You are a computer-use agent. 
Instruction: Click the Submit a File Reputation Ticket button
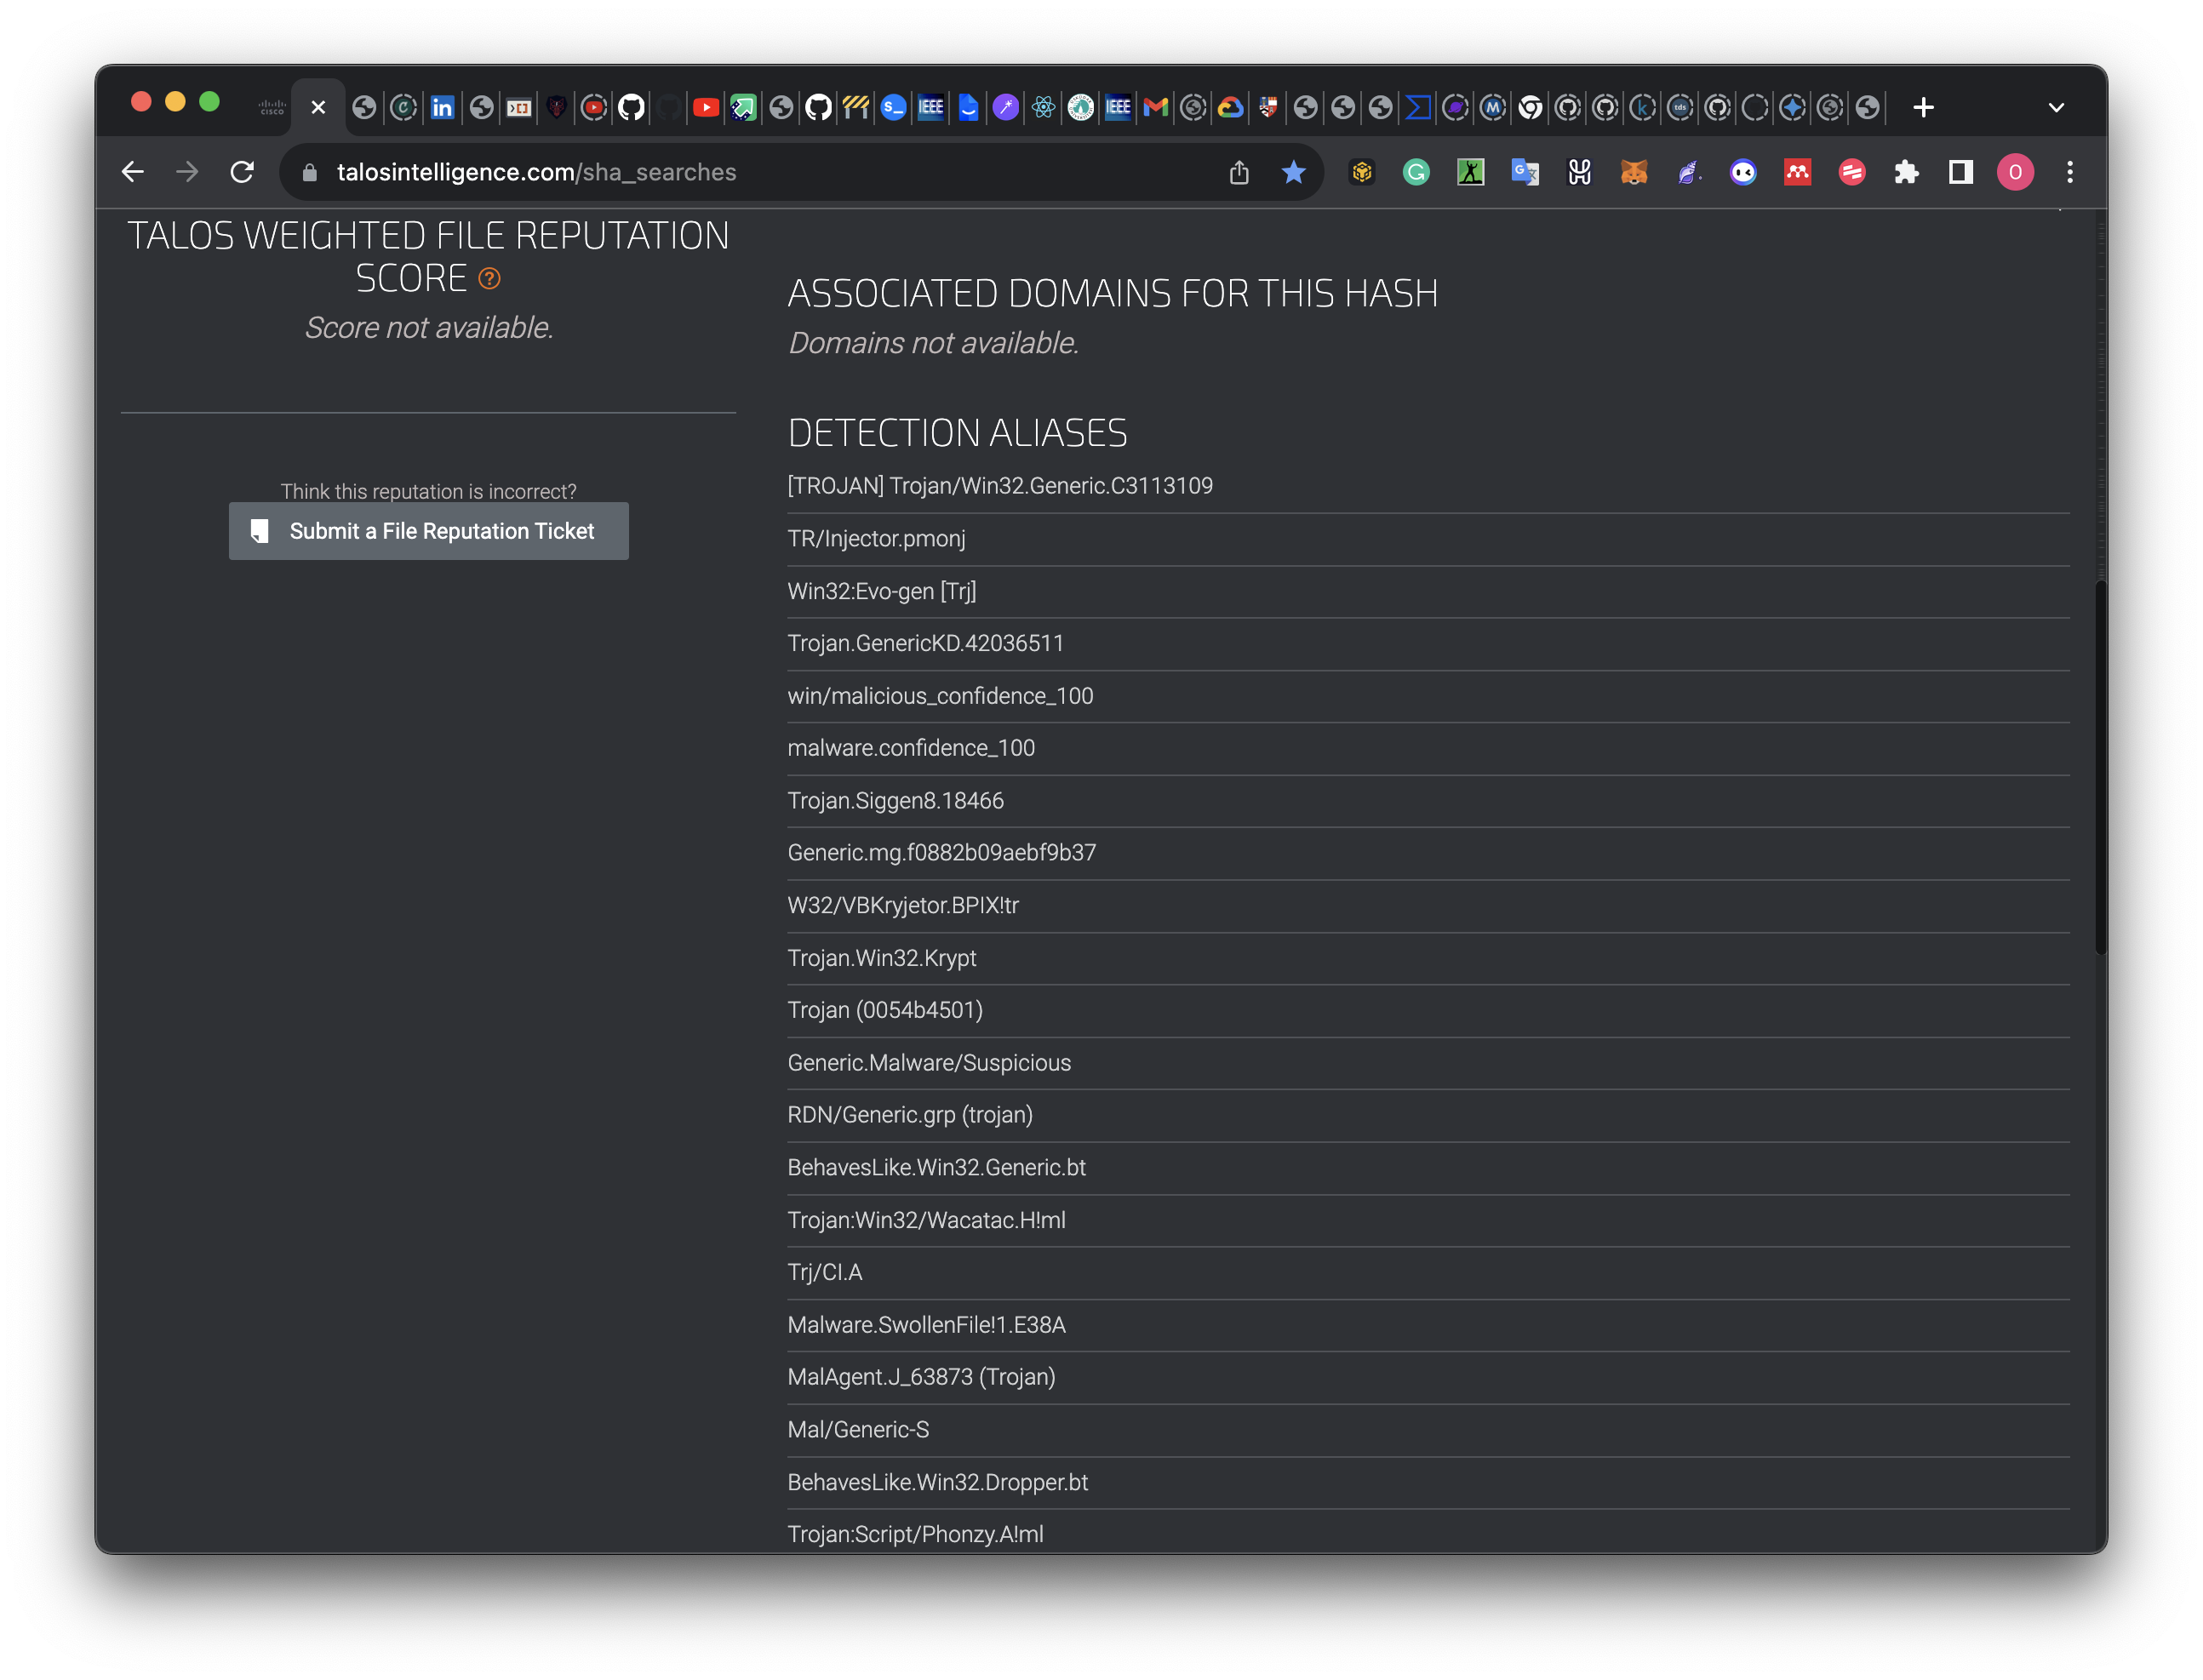(428, 531)
